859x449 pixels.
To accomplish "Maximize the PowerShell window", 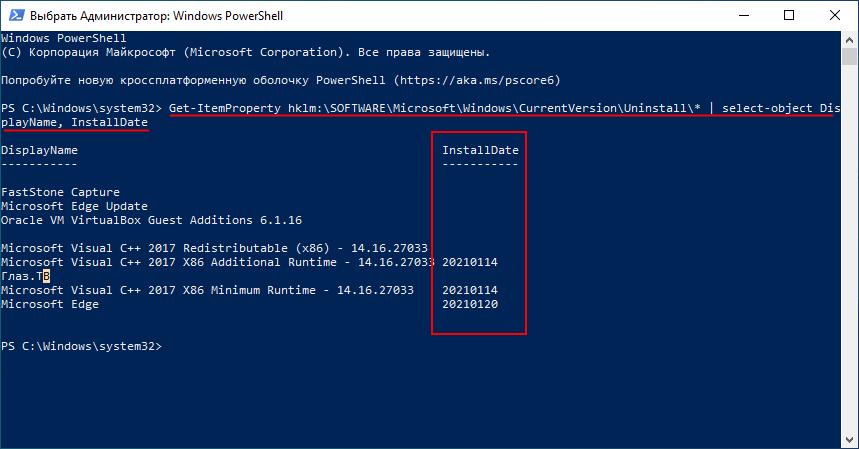I will (x=789, y=15).
